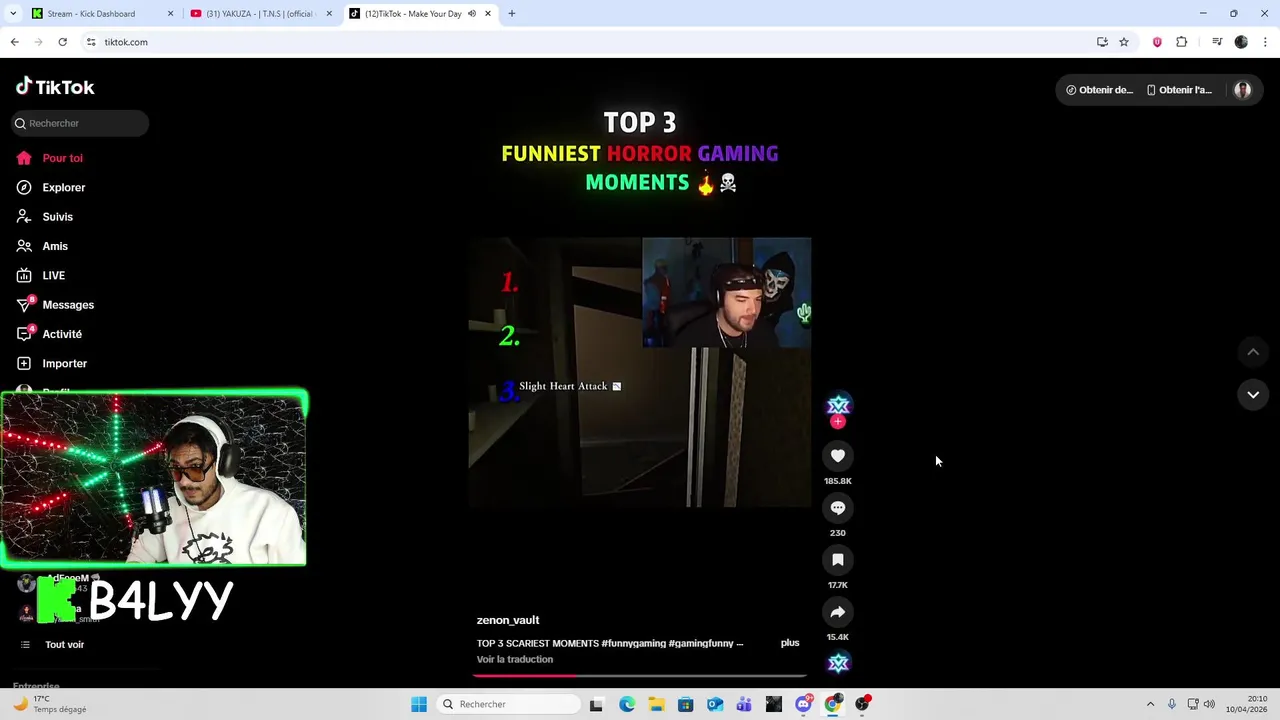Share the video with the arrow icon

point(838,612)
